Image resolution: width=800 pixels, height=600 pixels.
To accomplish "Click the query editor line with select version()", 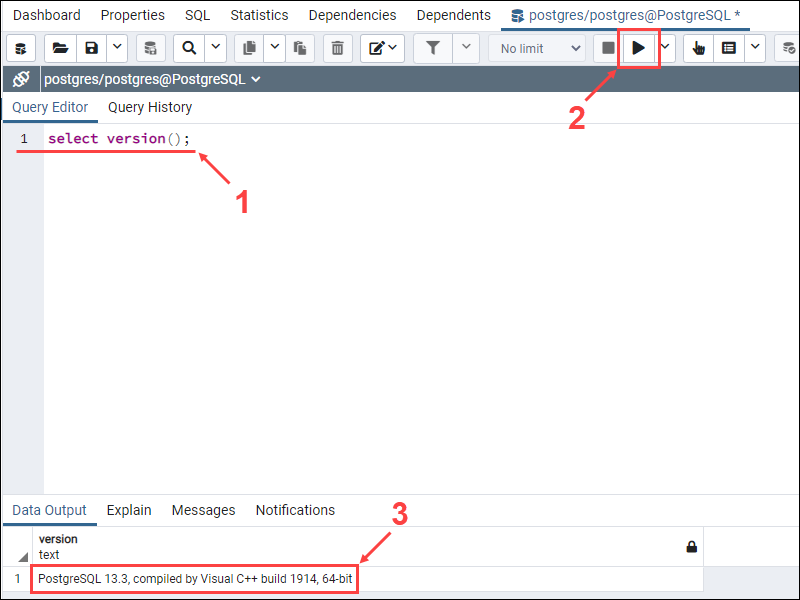I will pyautogui.click(x=118, y=139).
